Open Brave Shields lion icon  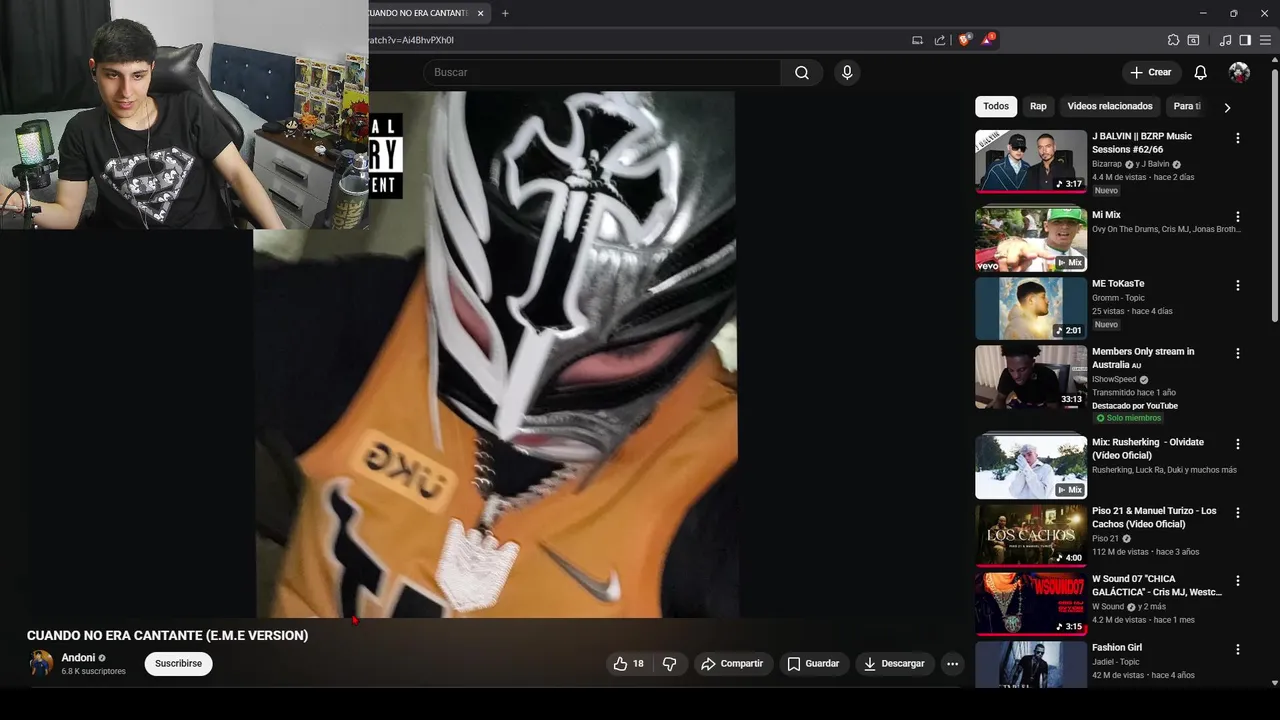pos(965,40)
